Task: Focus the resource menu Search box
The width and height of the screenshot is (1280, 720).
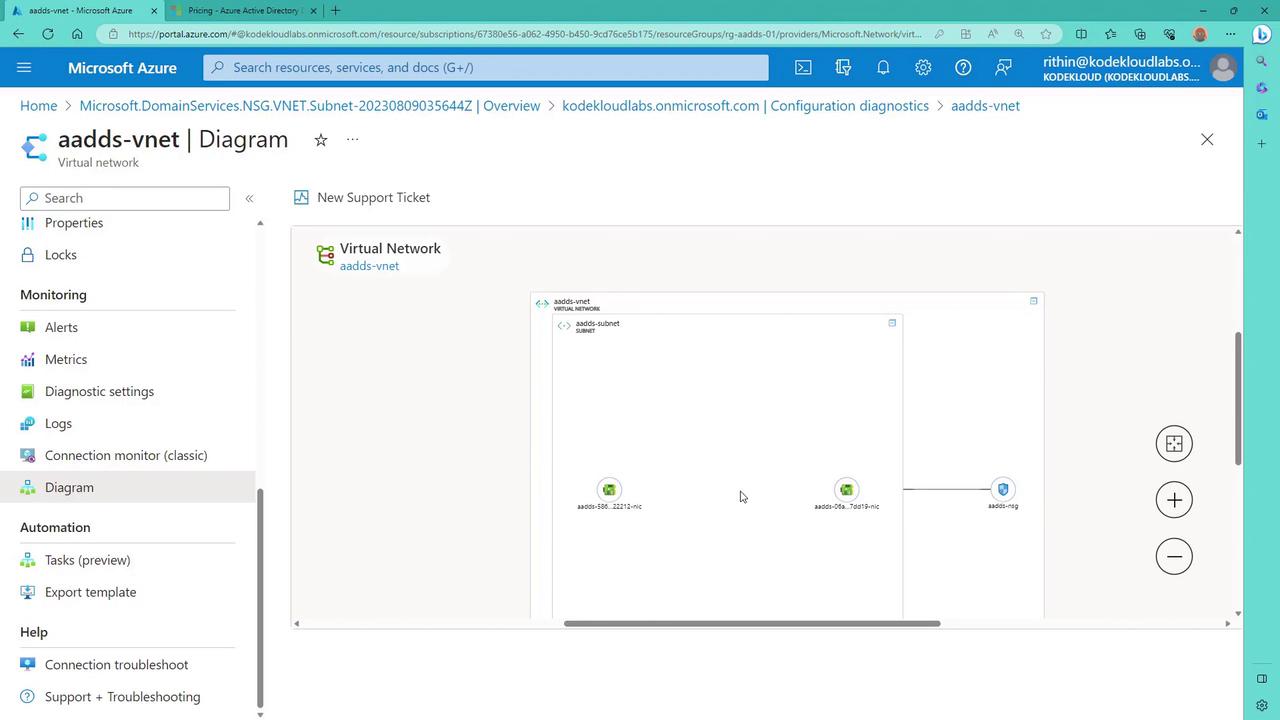Action: tap(125, 198)
